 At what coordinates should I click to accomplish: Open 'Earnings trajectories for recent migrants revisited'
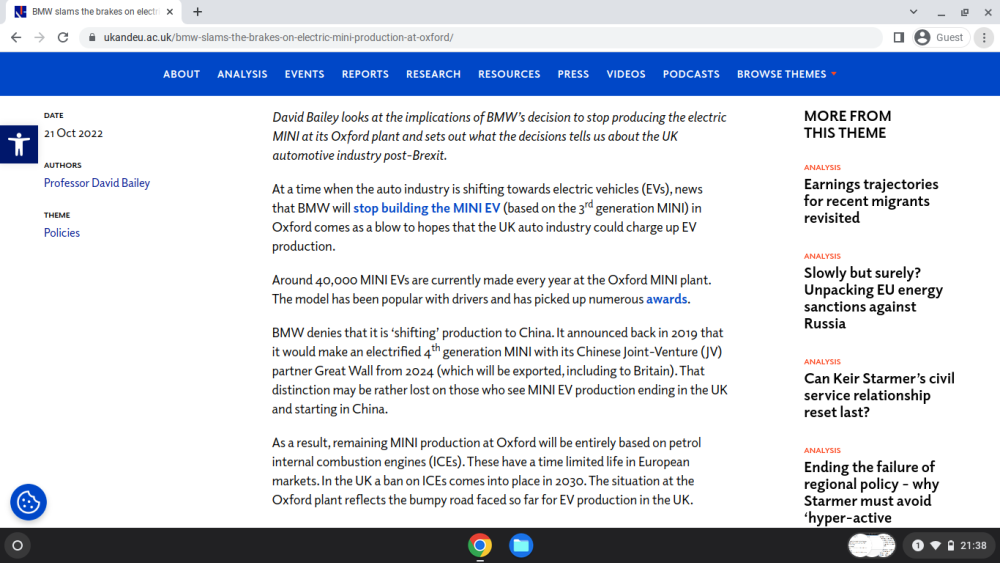tap(871, 201)
